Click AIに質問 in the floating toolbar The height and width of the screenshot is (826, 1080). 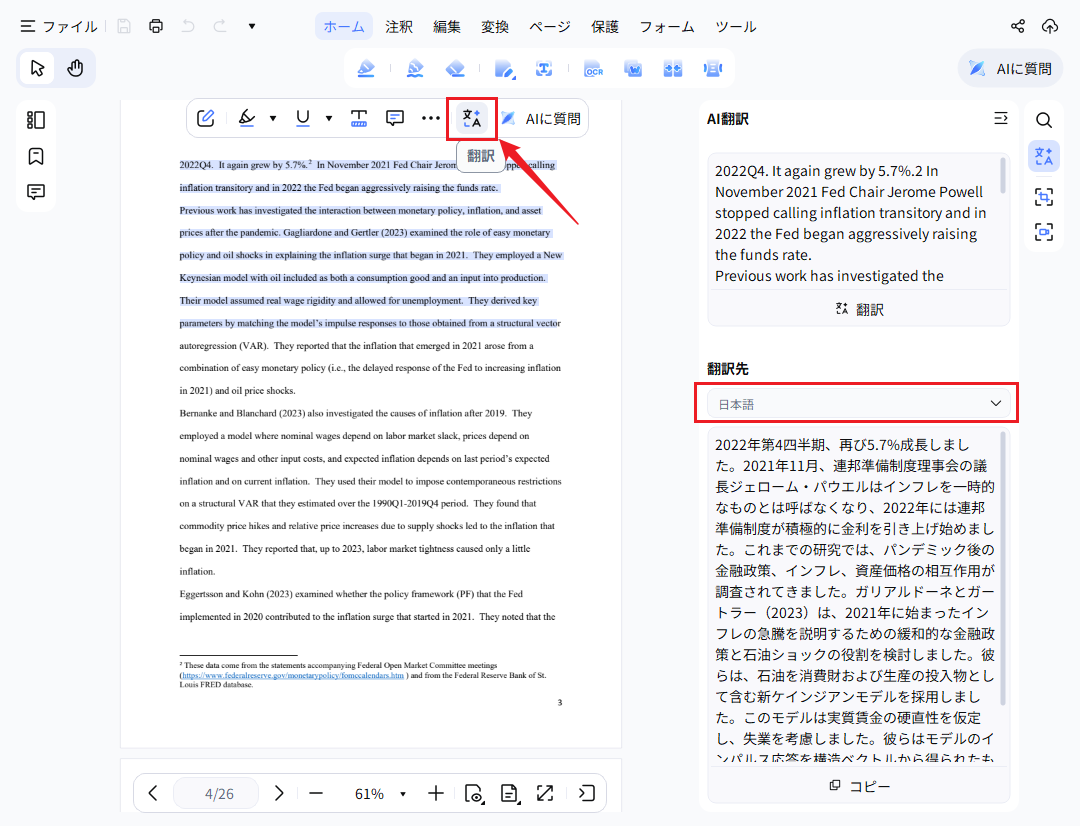coord(541,118)
